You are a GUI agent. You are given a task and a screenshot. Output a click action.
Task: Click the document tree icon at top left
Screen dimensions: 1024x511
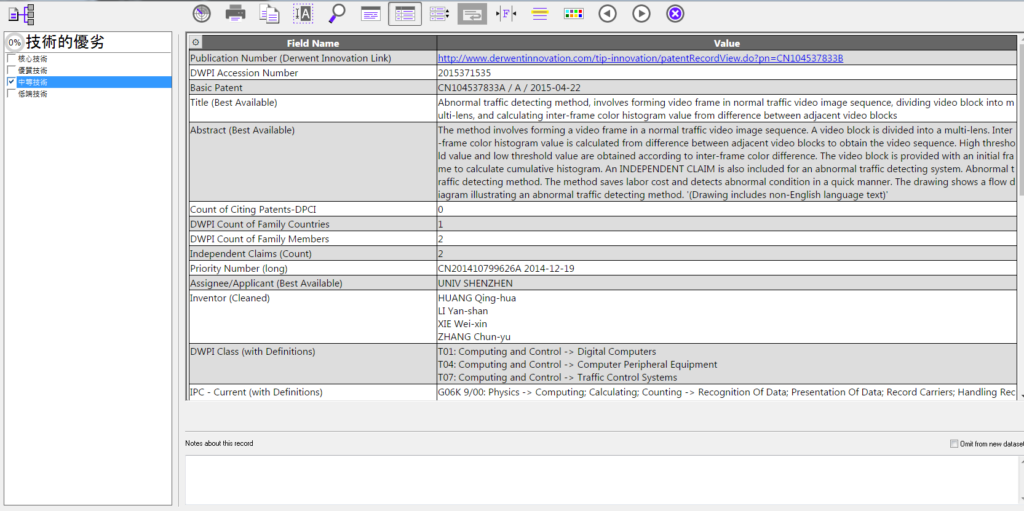coord(22,14)
